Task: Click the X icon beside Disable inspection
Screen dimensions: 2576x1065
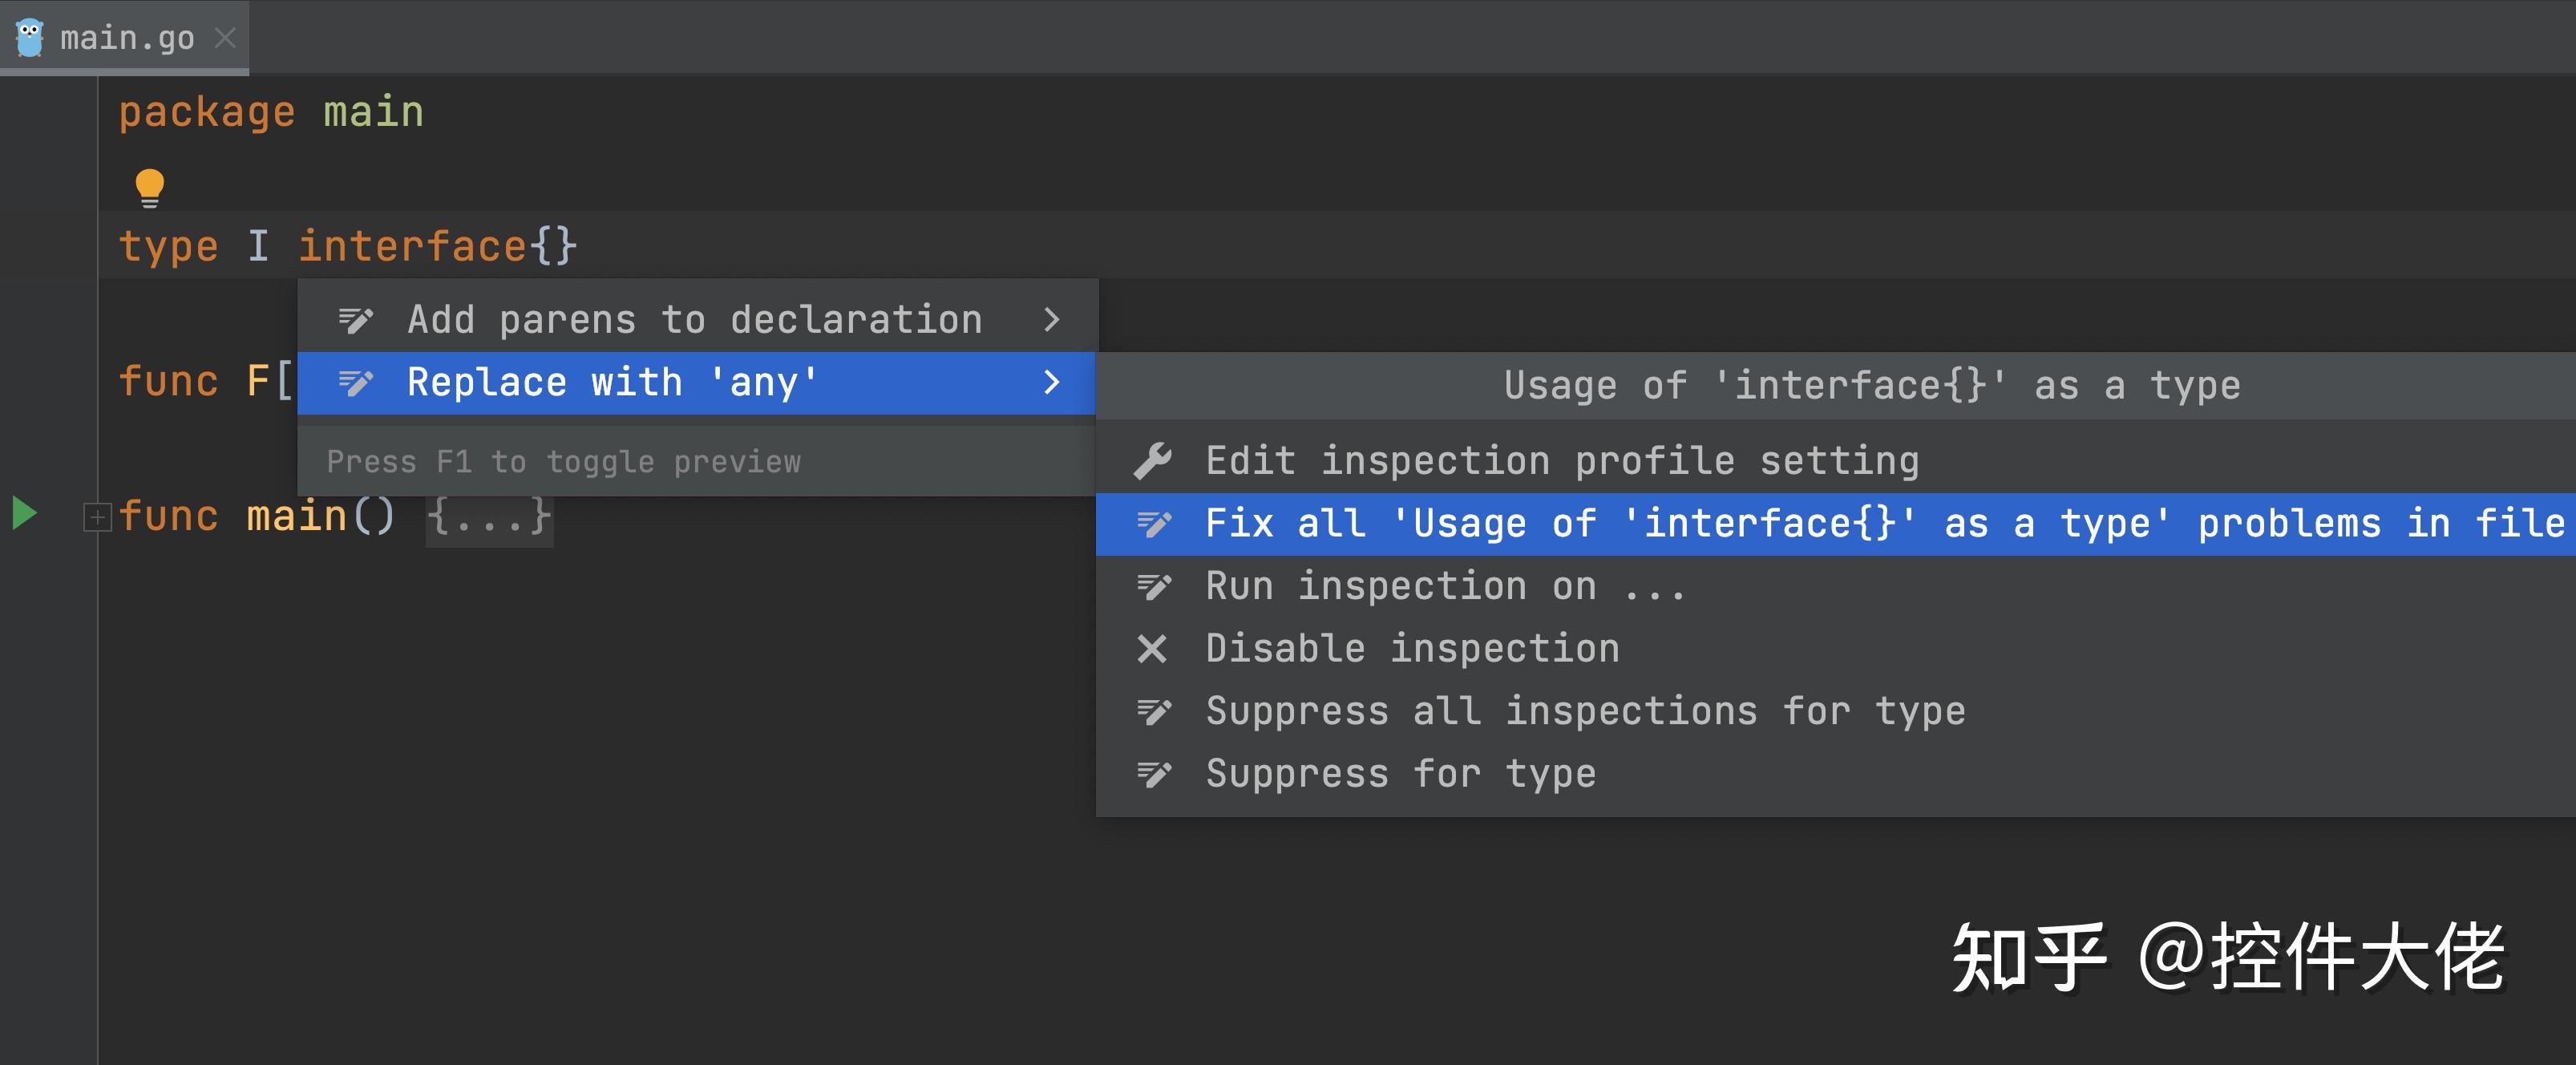Action: 1152,649
